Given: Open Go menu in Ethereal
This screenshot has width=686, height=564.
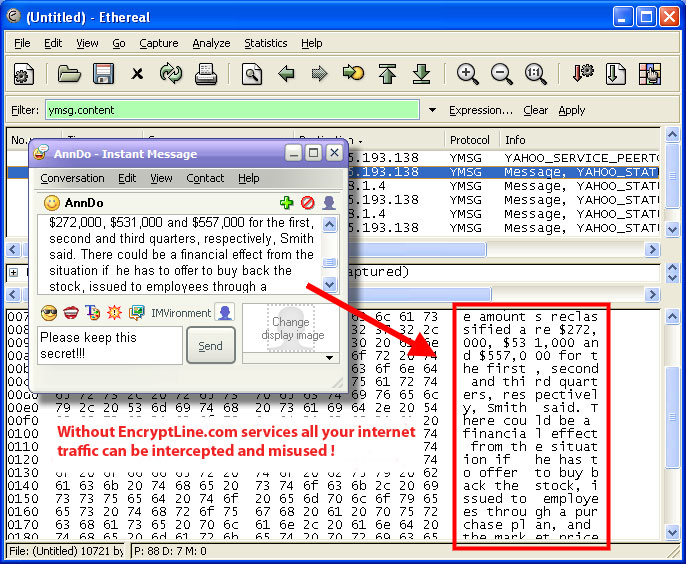Looking at the screenshot, I should pos(119,43).
